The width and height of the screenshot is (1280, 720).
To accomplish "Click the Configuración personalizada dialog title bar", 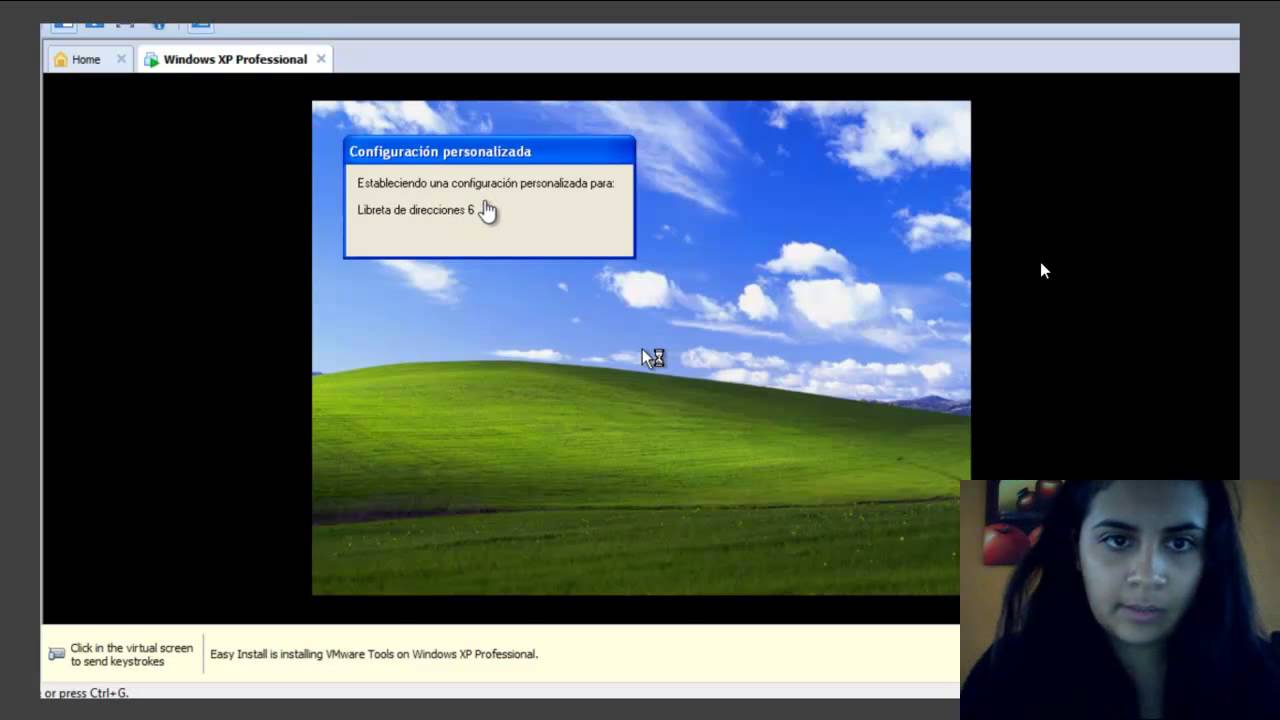I will 489,151.
